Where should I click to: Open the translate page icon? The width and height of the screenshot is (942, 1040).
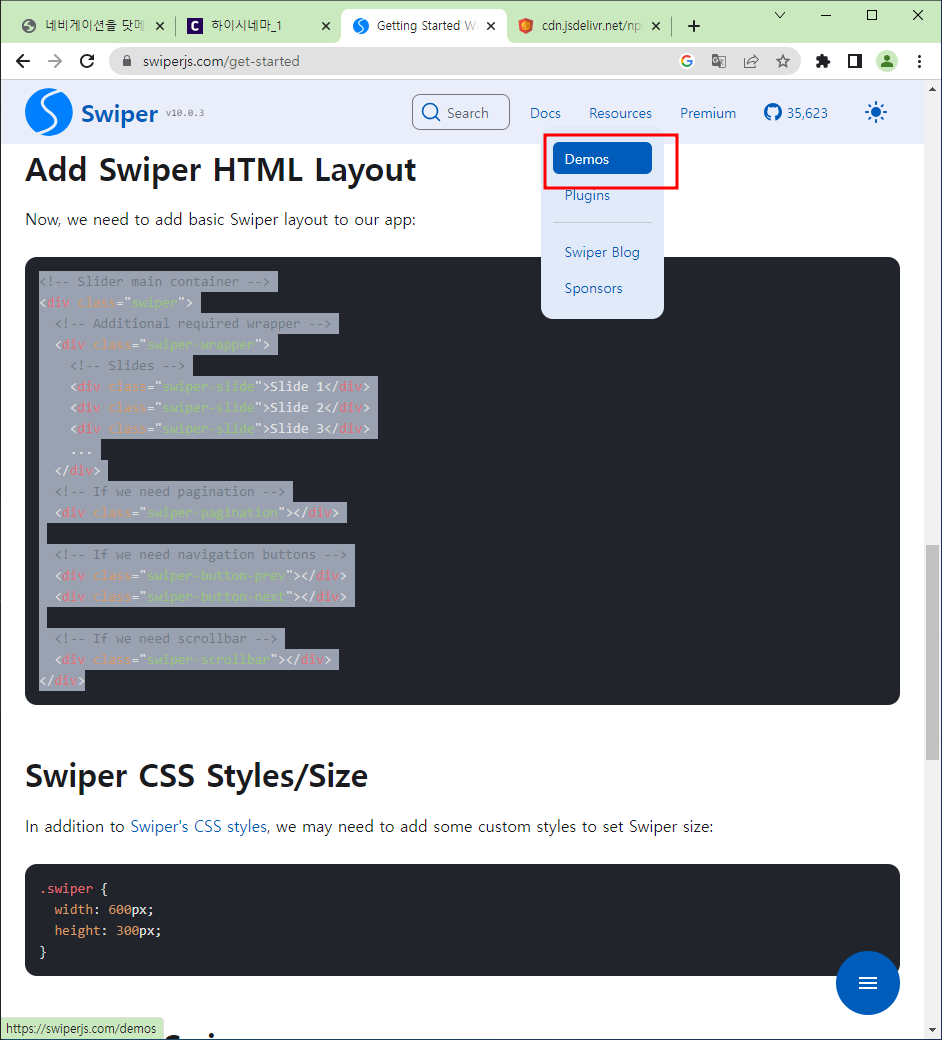pos(718,61)
